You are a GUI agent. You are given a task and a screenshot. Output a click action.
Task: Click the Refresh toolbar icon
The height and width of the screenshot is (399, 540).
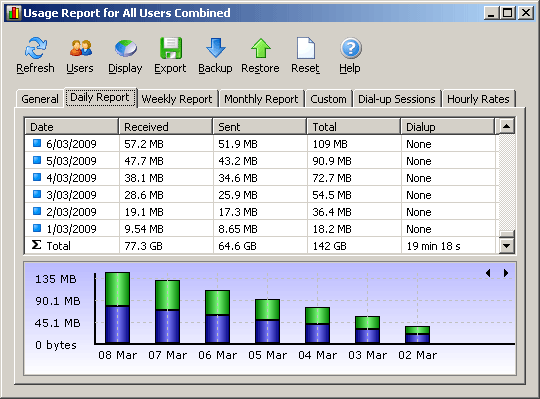point(35,48)
